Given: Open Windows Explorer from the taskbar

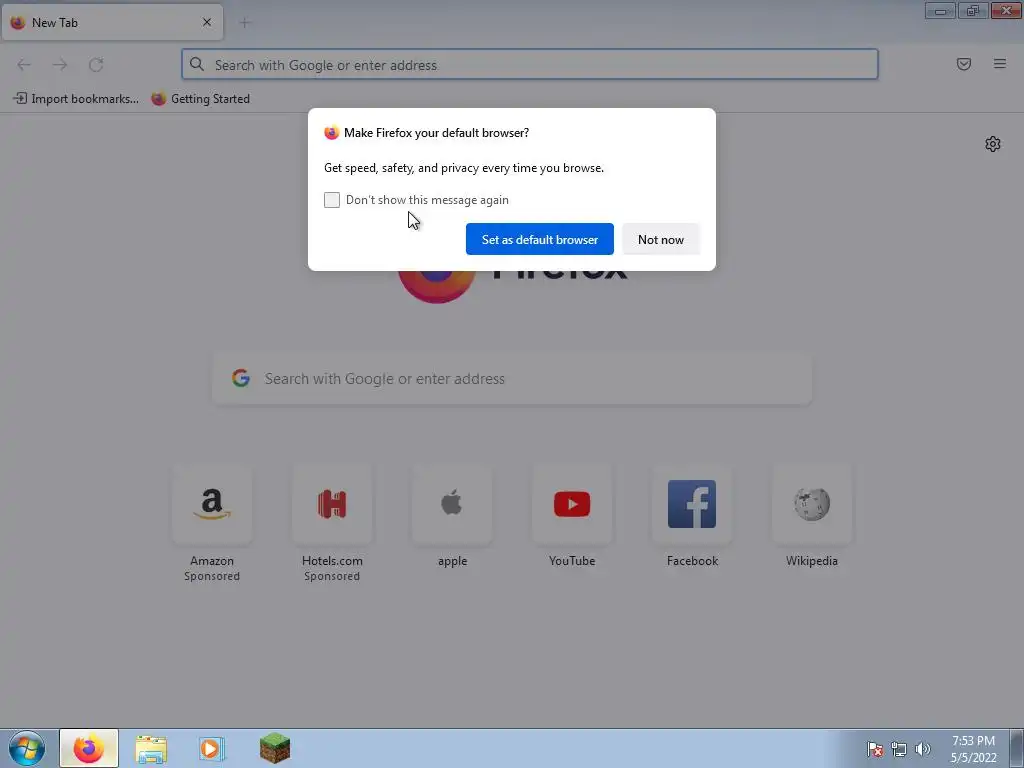Looking at the screenshot, I should 151,748.
